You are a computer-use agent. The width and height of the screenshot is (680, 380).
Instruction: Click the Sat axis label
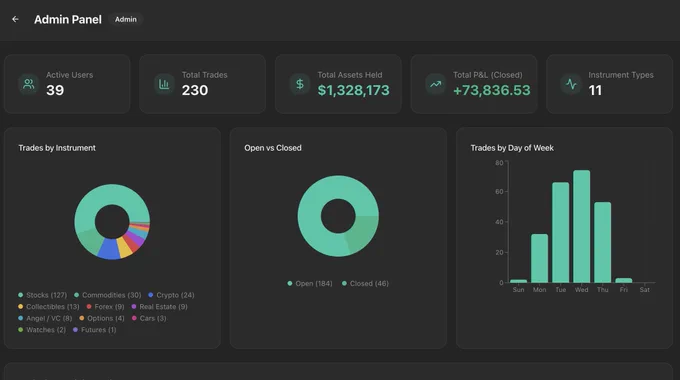tap(644, 290)
